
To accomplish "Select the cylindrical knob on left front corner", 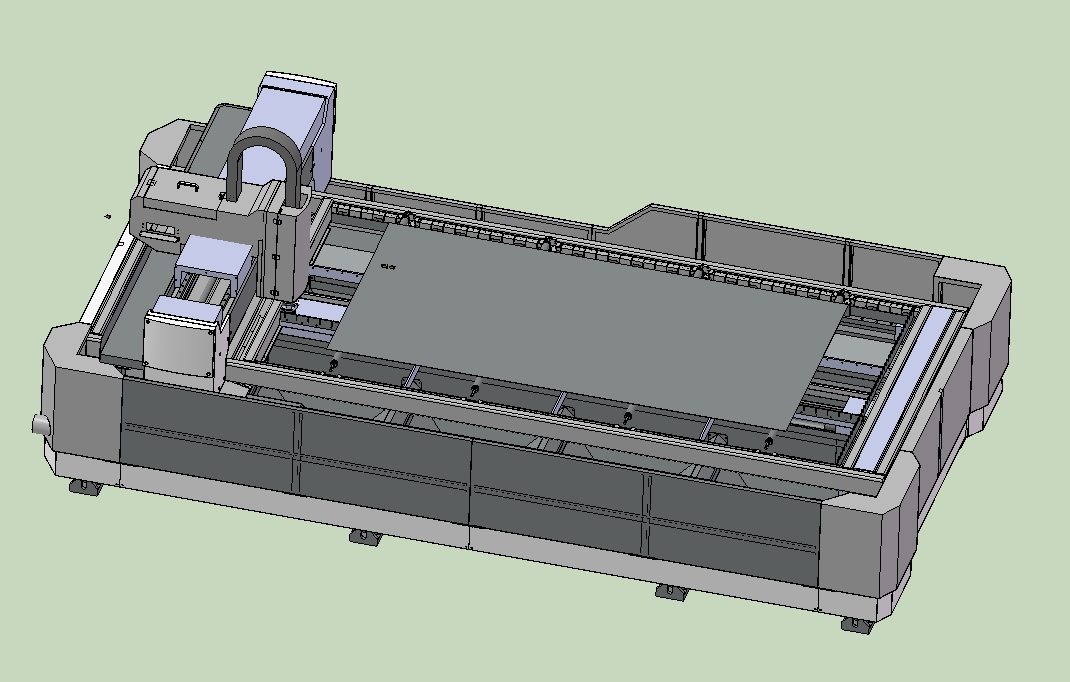I will pyautogui.click(x=40, y=425).
